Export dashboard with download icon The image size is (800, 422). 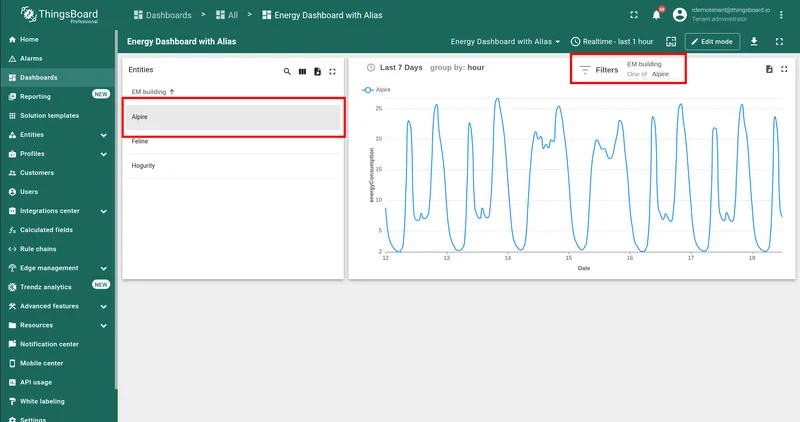pyautogui.click(x=754, y=42)
